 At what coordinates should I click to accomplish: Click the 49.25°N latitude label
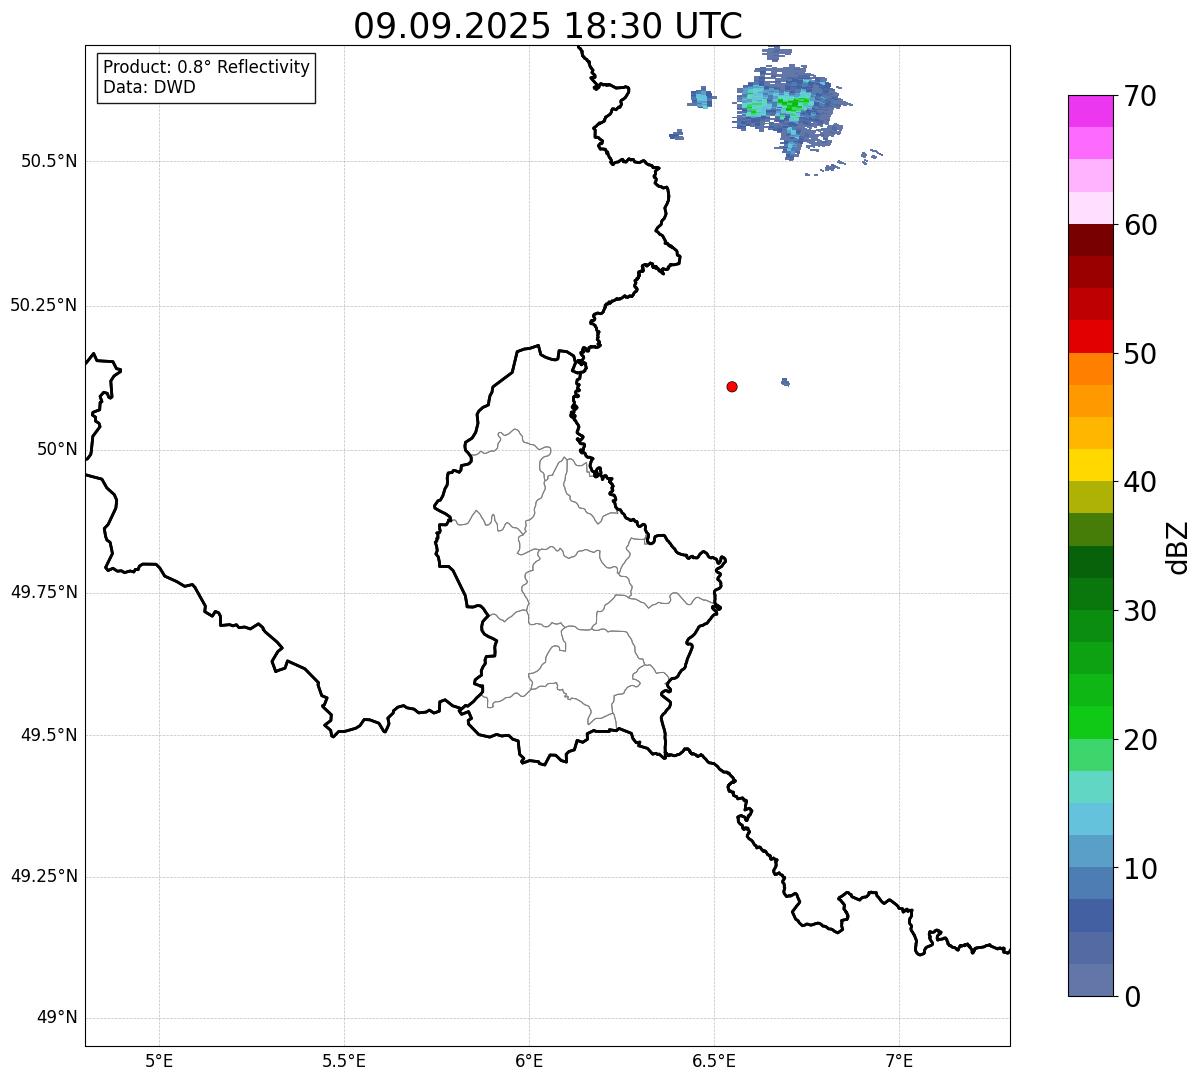click(44, 876)
